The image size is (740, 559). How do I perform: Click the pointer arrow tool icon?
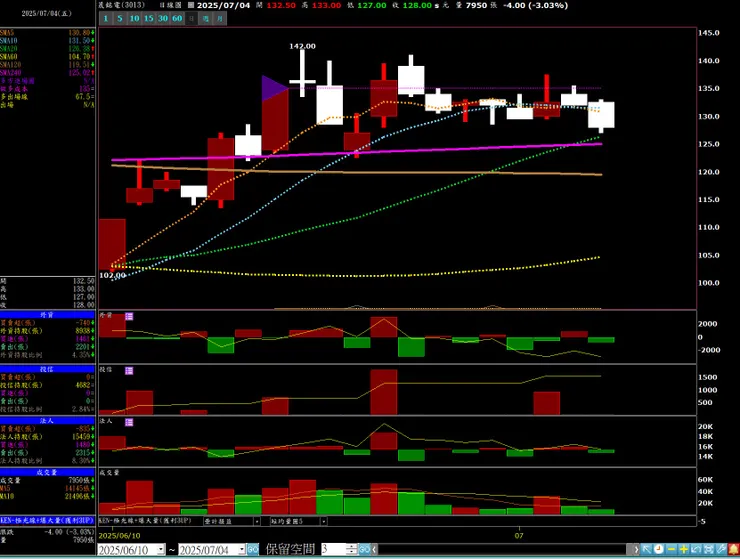[647, 549]
